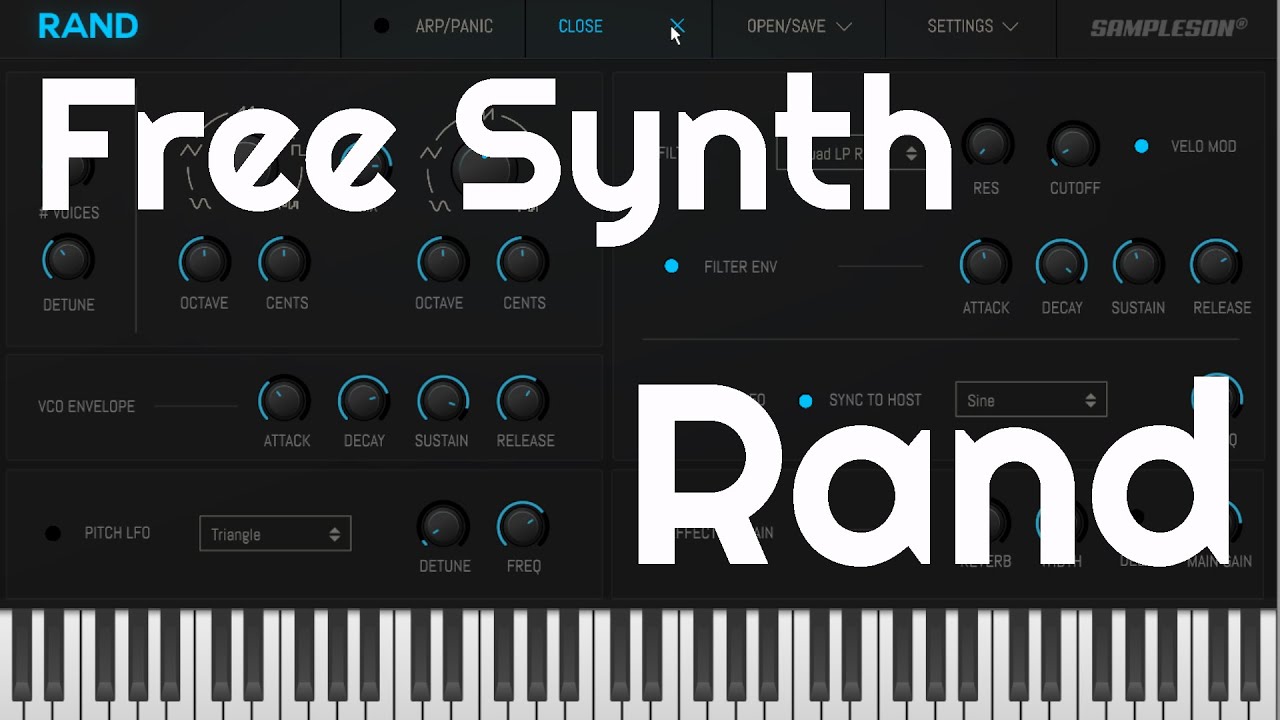Open the SETTINGS dropdown menu
Screen dimensions: 1280x720
coord(972,26)
